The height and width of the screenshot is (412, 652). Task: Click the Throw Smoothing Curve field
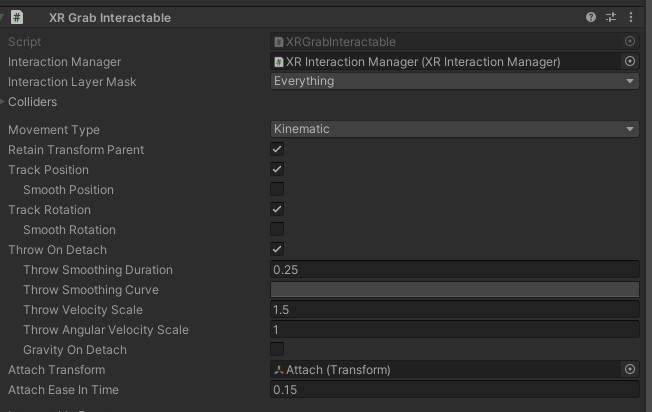click(x=454, y=289)
